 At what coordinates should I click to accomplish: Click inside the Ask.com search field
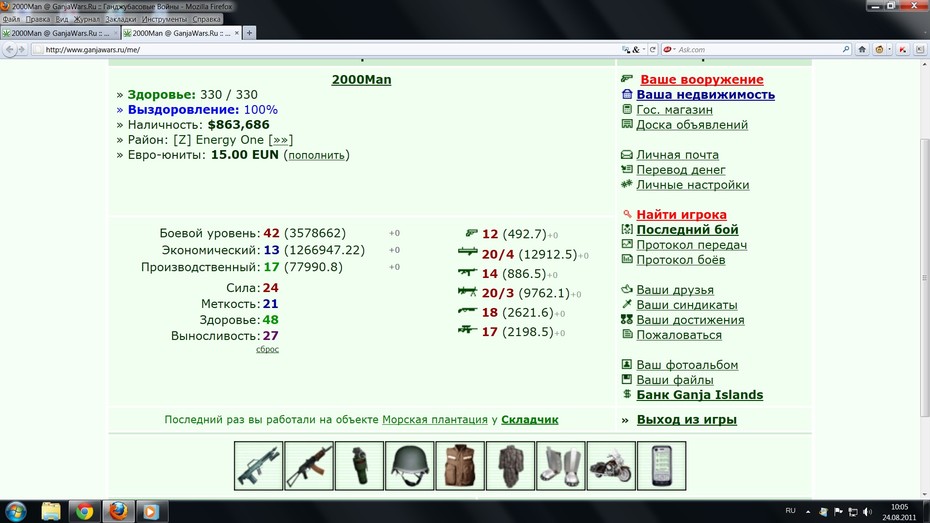point(759,50)
